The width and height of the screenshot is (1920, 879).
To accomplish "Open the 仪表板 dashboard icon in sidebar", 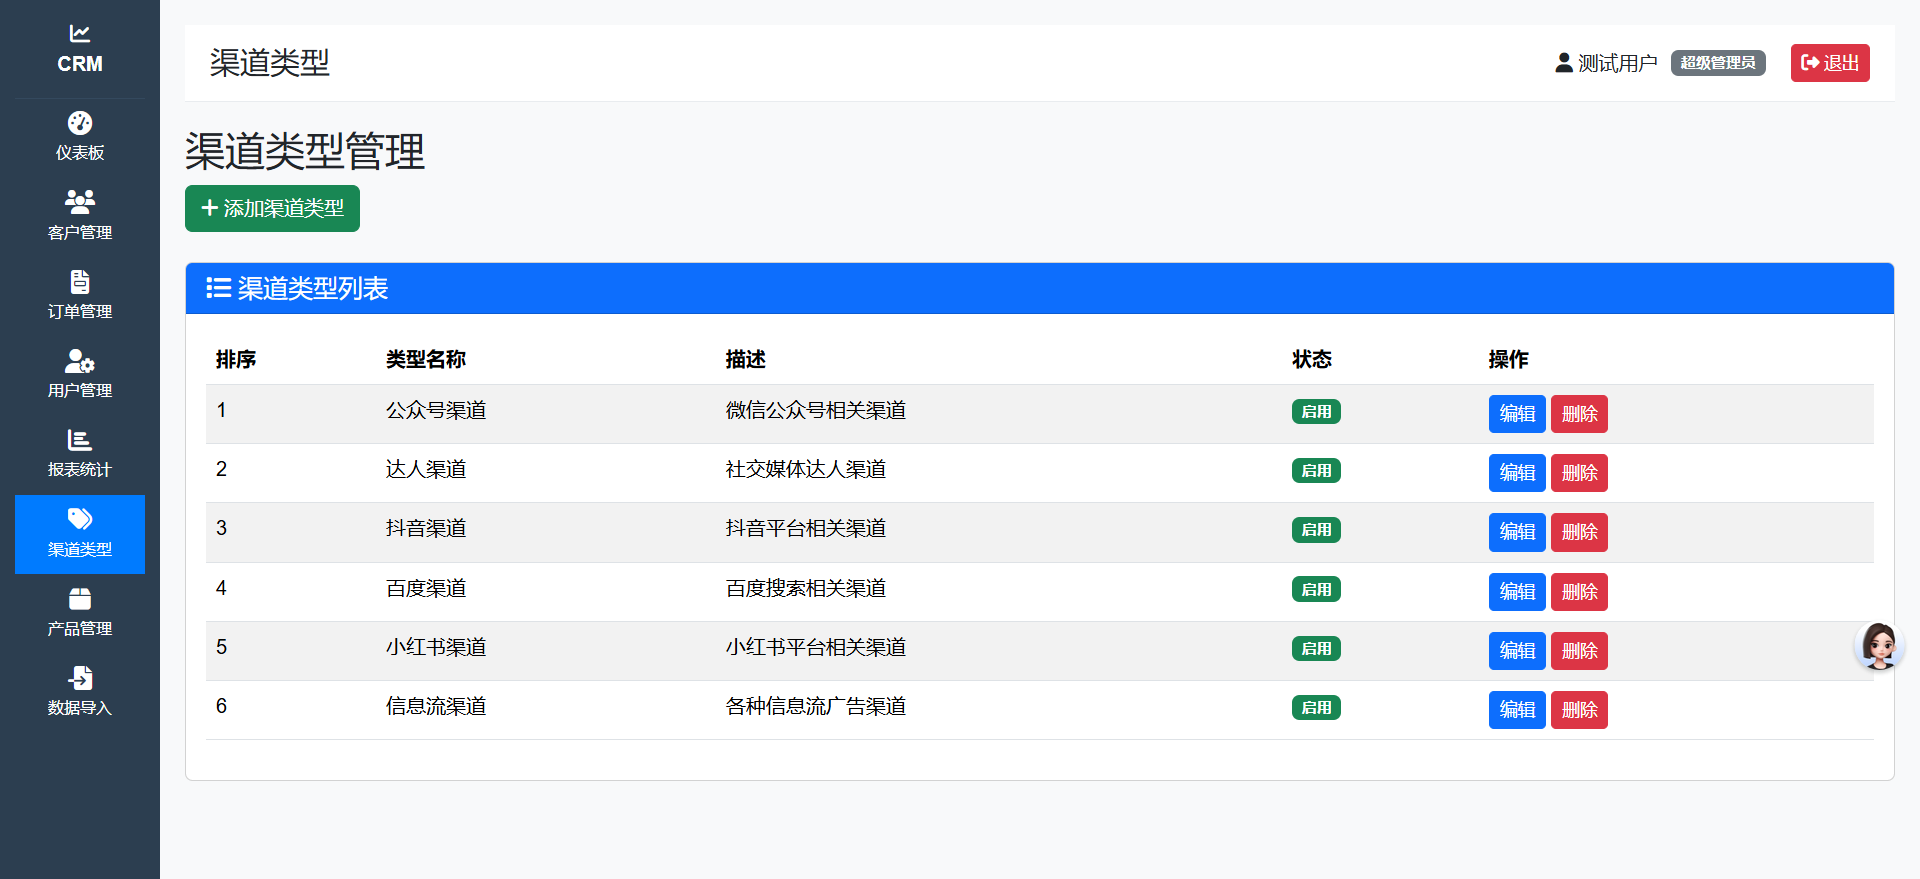I will coord(80,124).
